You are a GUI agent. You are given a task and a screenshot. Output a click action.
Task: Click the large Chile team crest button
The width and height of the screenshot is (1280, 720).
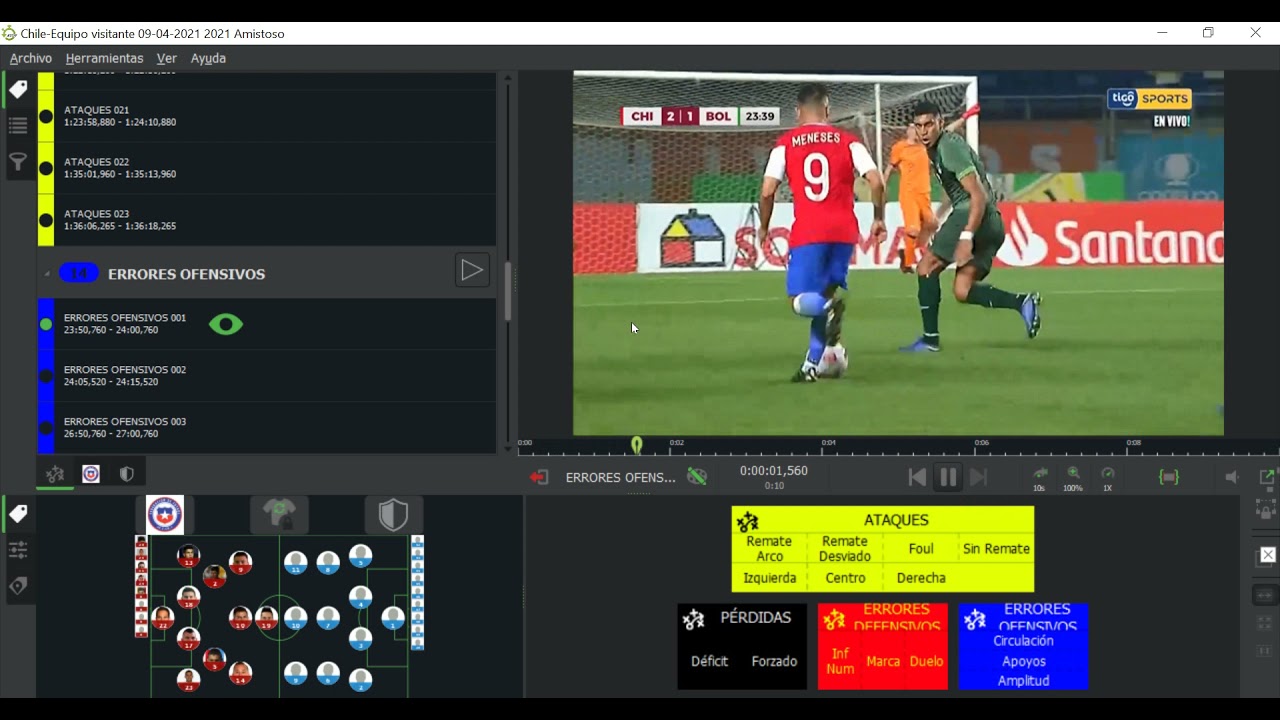165,515
